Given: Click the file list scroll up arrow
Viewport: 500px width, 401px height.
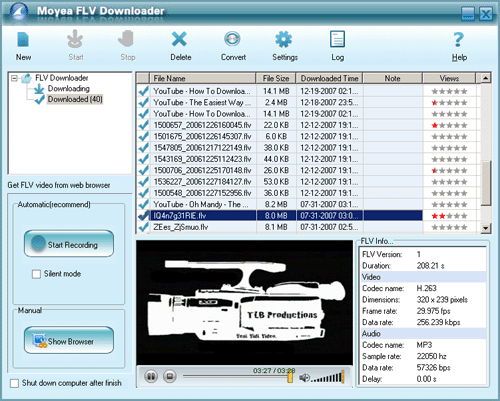Looking at the screenshot, I should (486, 78).
